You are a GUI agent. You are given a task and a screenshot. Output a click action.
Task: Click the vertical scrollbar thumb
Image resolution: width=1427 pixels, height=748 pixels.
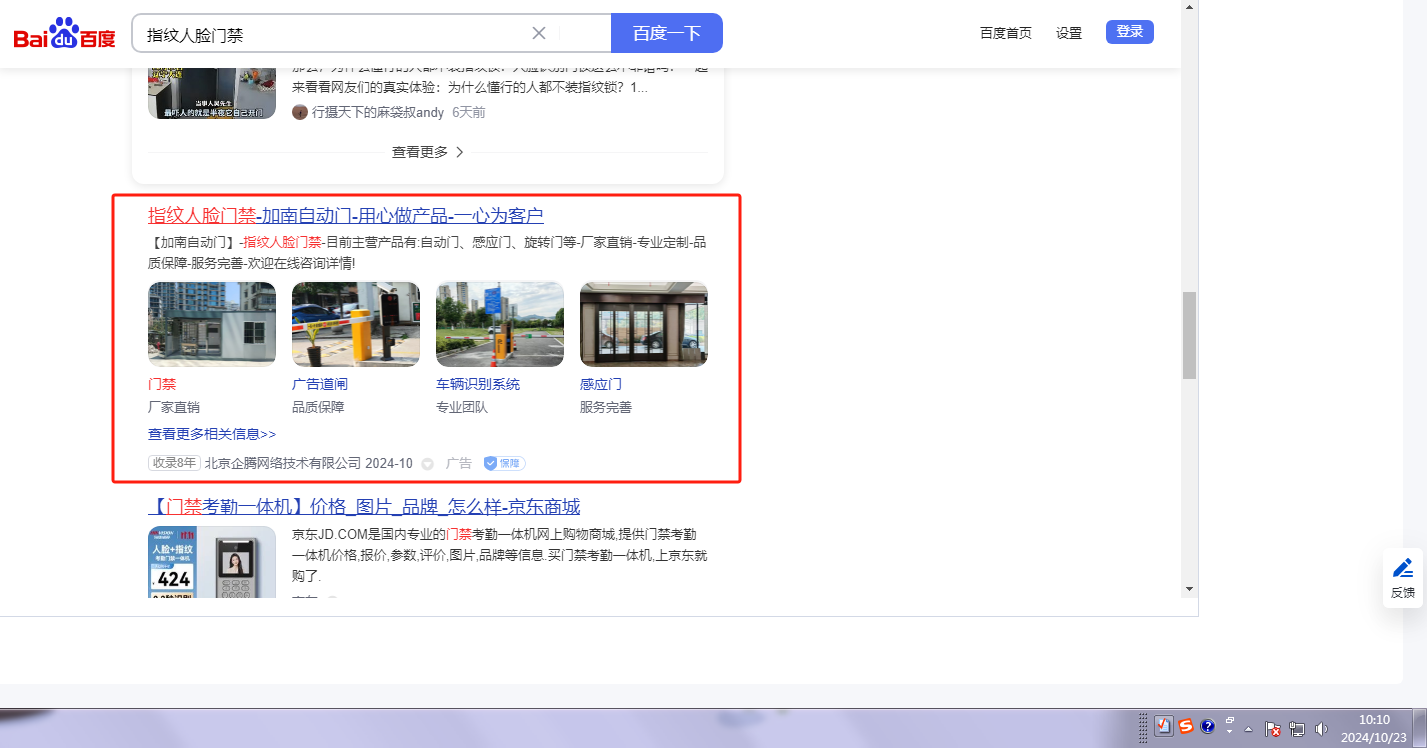coord(1190,335)
